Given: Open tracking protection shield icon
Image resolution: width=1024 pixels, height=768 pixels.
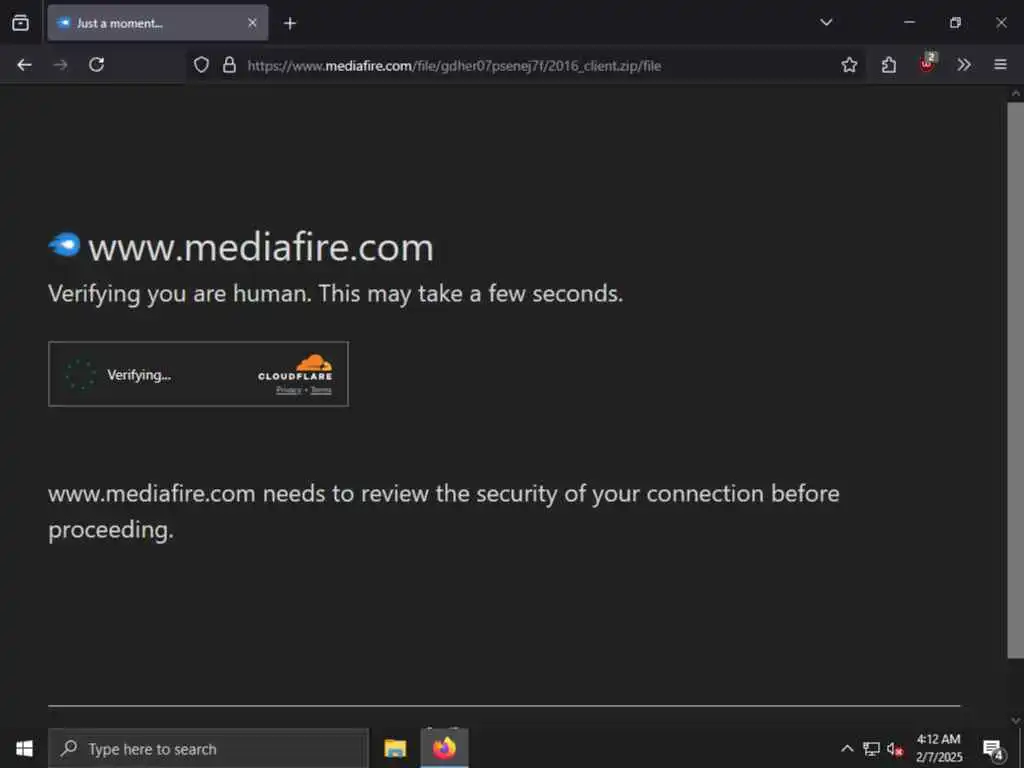Looking at the screenshot, I should 201,65.
